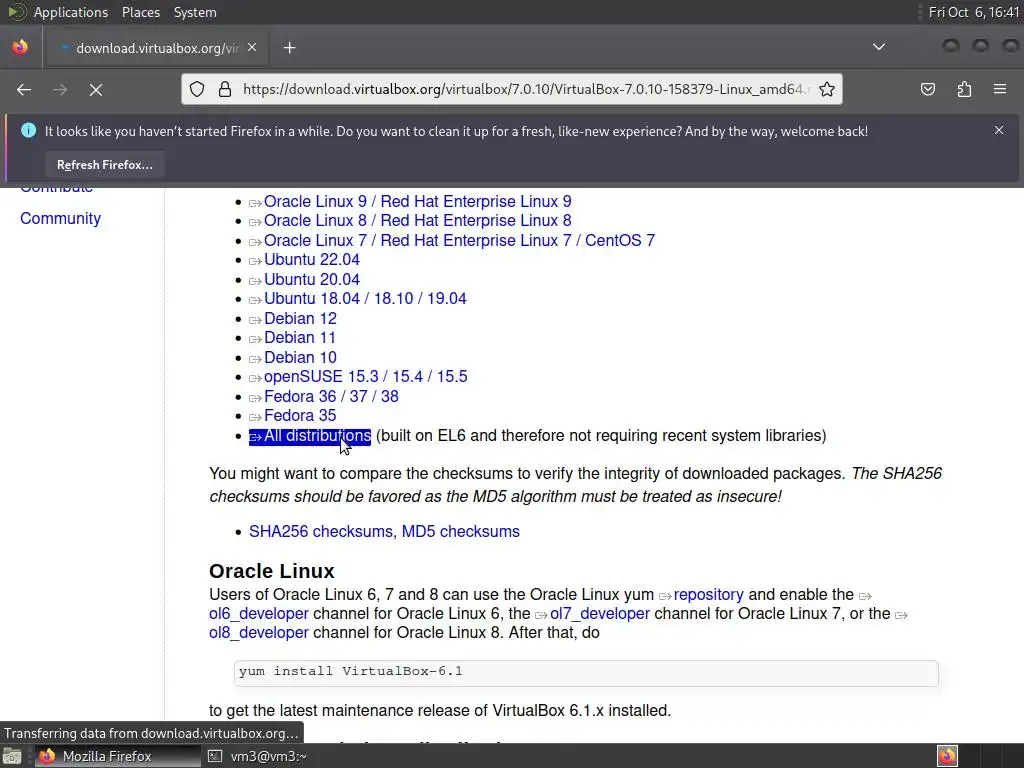
Task: Open the SHA256 checksums link
Action: [321, 532]
